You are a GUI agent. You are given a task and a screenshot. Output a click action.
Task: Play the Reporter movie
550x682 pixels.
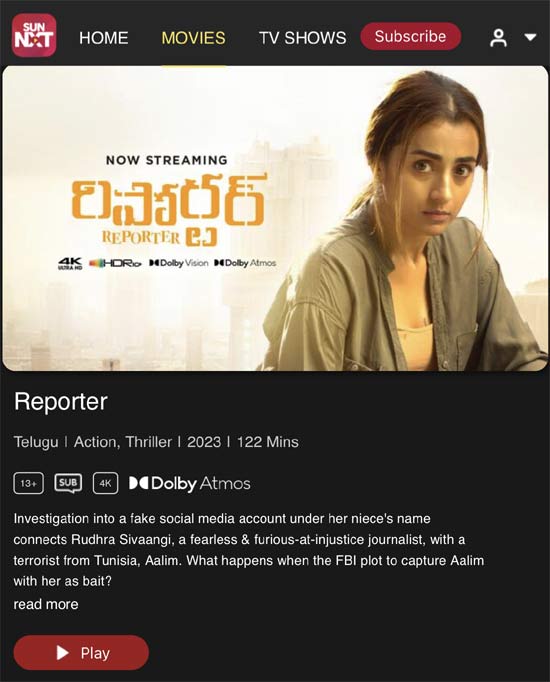81,652
